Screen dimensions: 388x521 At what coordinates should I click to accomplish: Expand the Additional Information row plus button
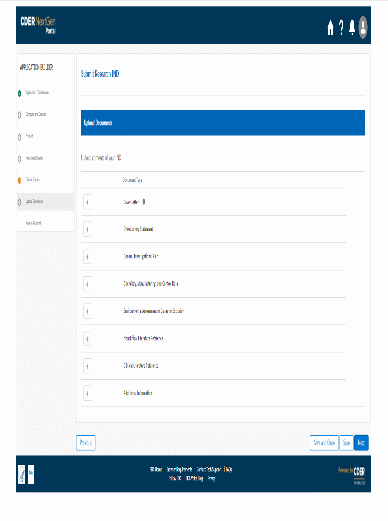[87, 393]
